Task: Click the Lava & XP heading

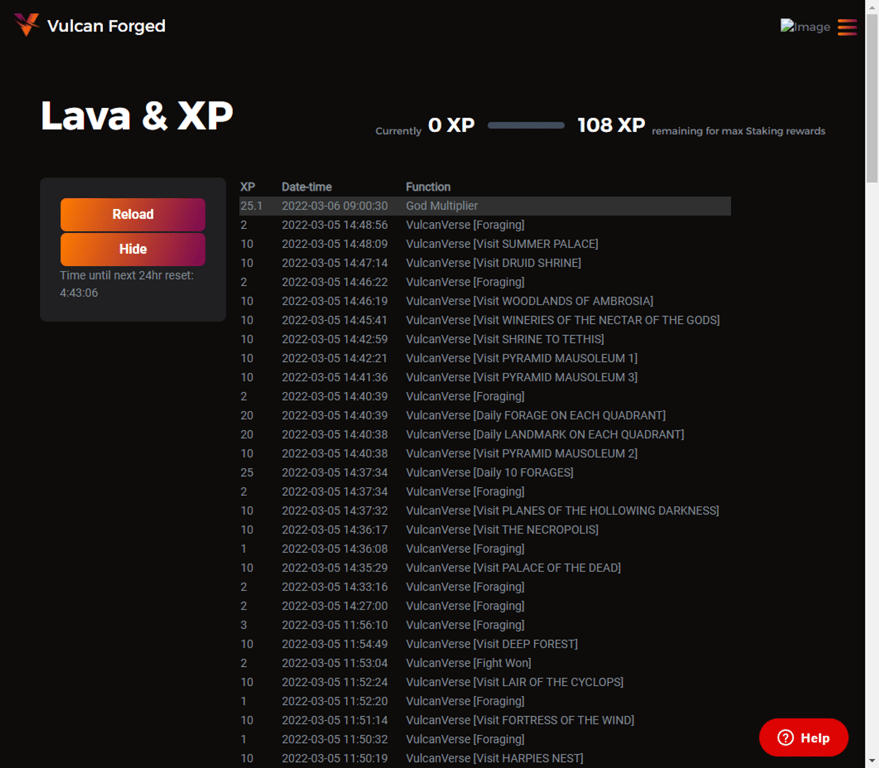Action: pos(137,116)
